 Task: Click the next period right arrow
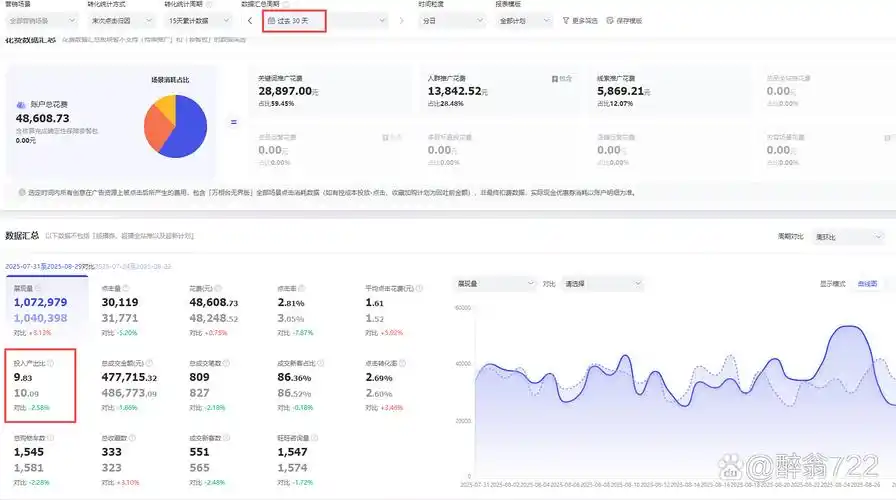(x=402, y=20)
